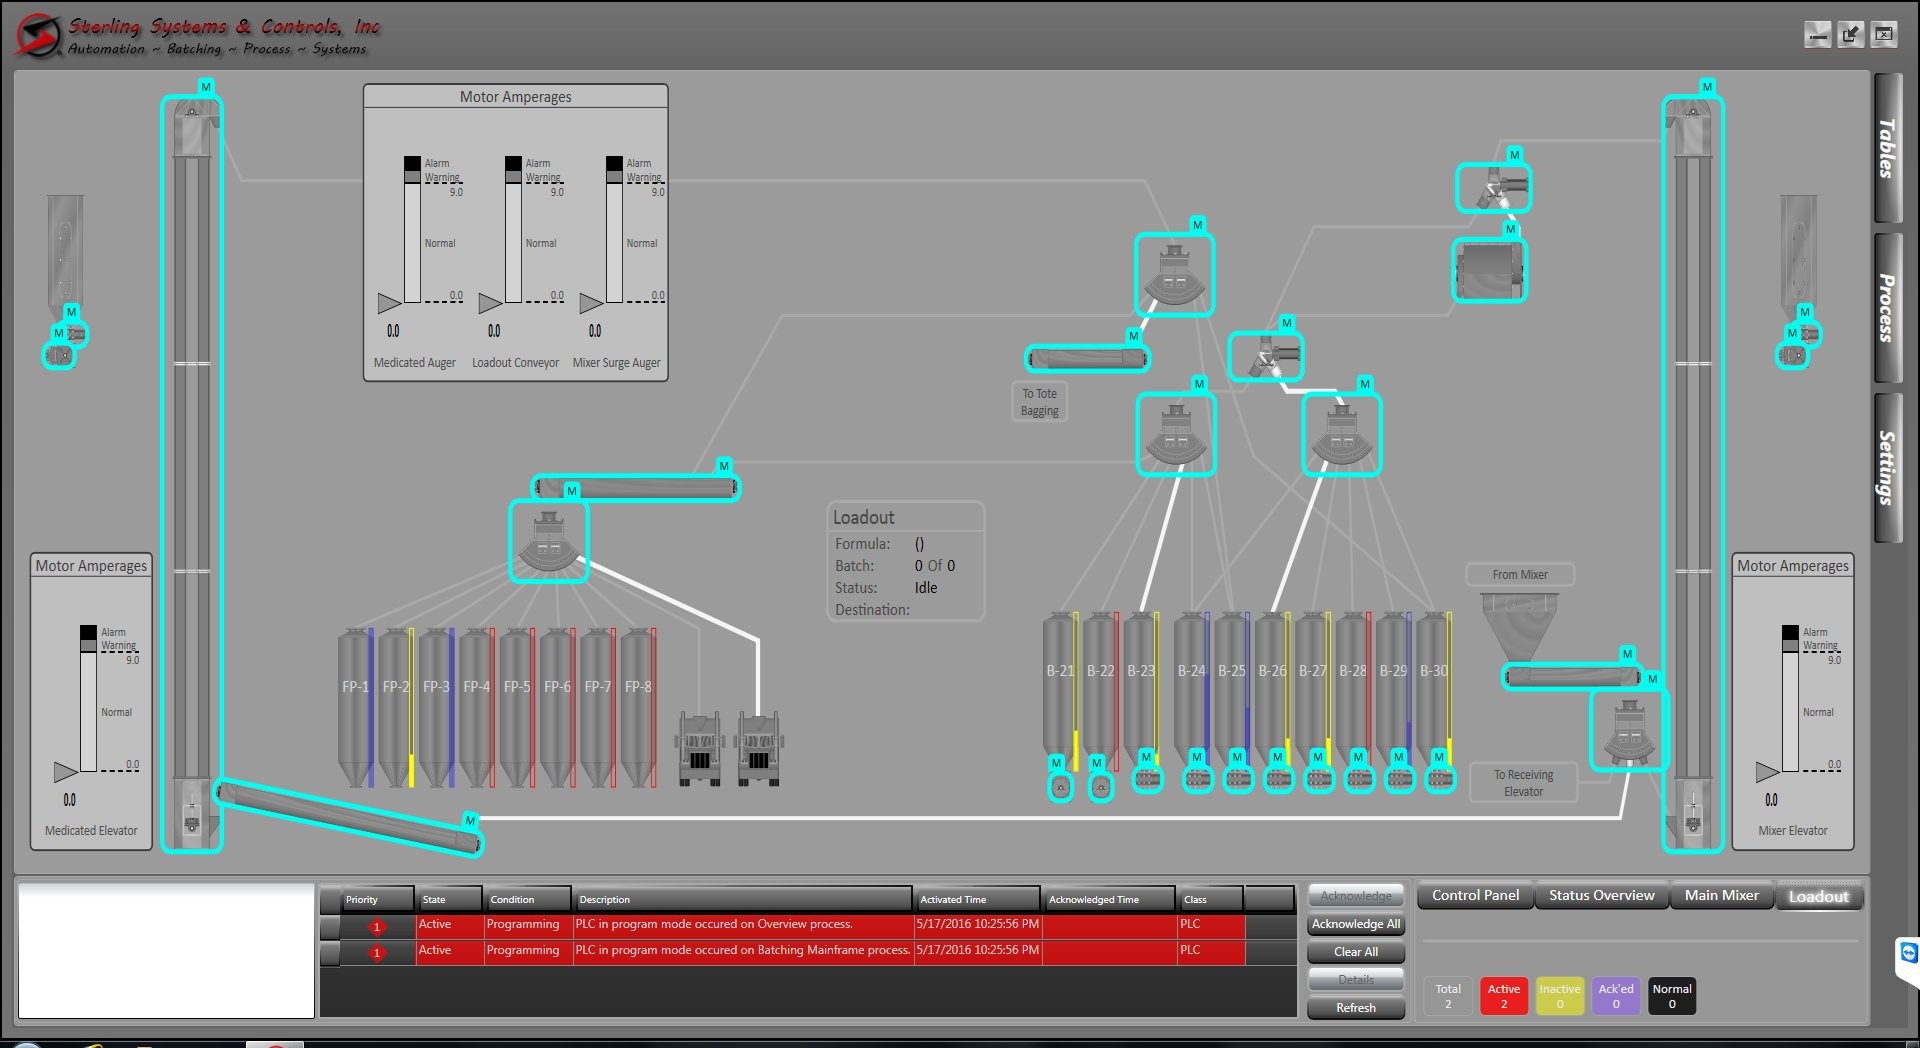Filter alarms by Normal count
The width and height of the screenshot is (1920, 1048).
1671,996
